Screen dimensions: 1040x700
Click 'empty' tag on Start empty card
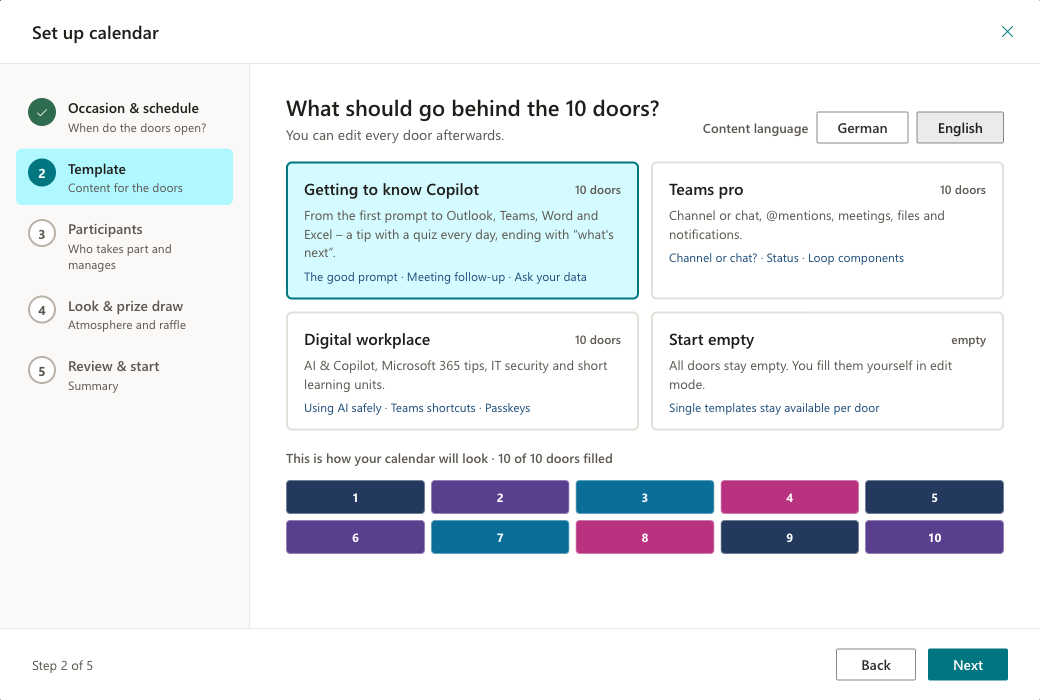(968, 340)
